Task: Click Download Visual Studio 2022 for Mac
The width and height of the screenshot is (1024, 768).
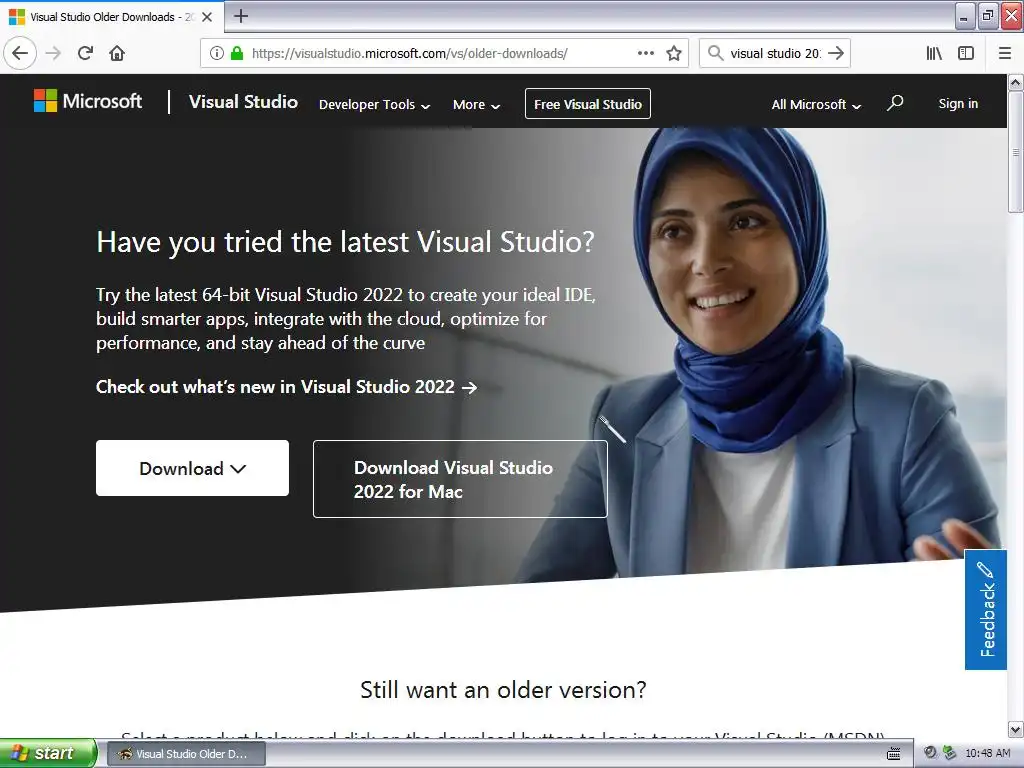Action: point(460,479)
